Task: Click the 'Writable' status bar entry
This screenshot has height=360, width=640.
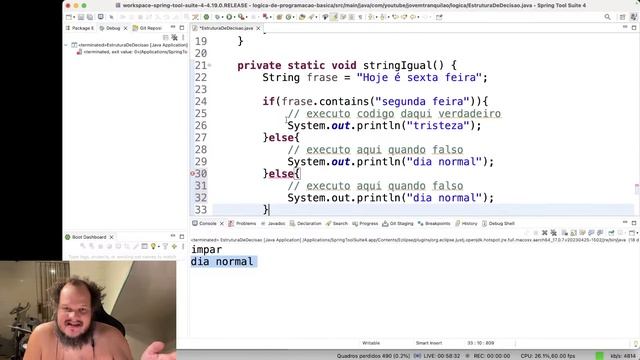Action: (371, 343)
